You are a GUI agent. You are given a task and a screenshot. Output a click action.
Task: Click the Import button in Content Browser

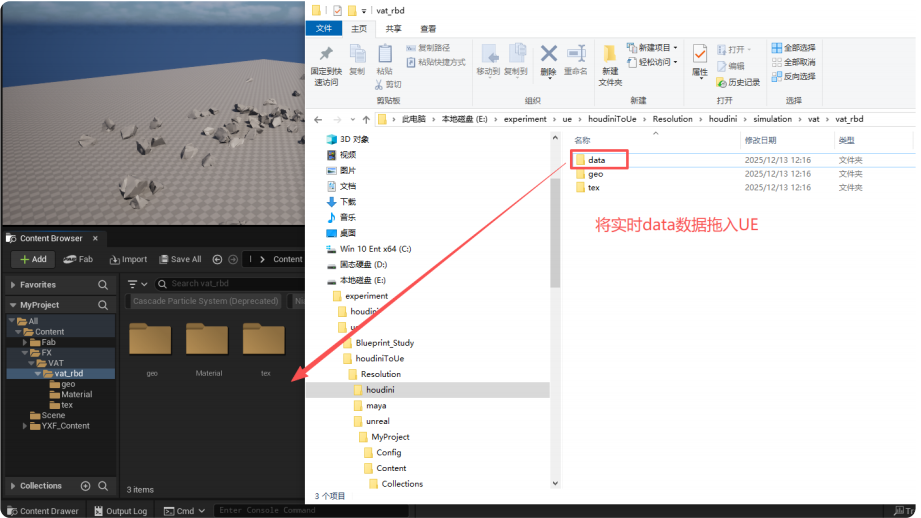[x=128, y=259]
